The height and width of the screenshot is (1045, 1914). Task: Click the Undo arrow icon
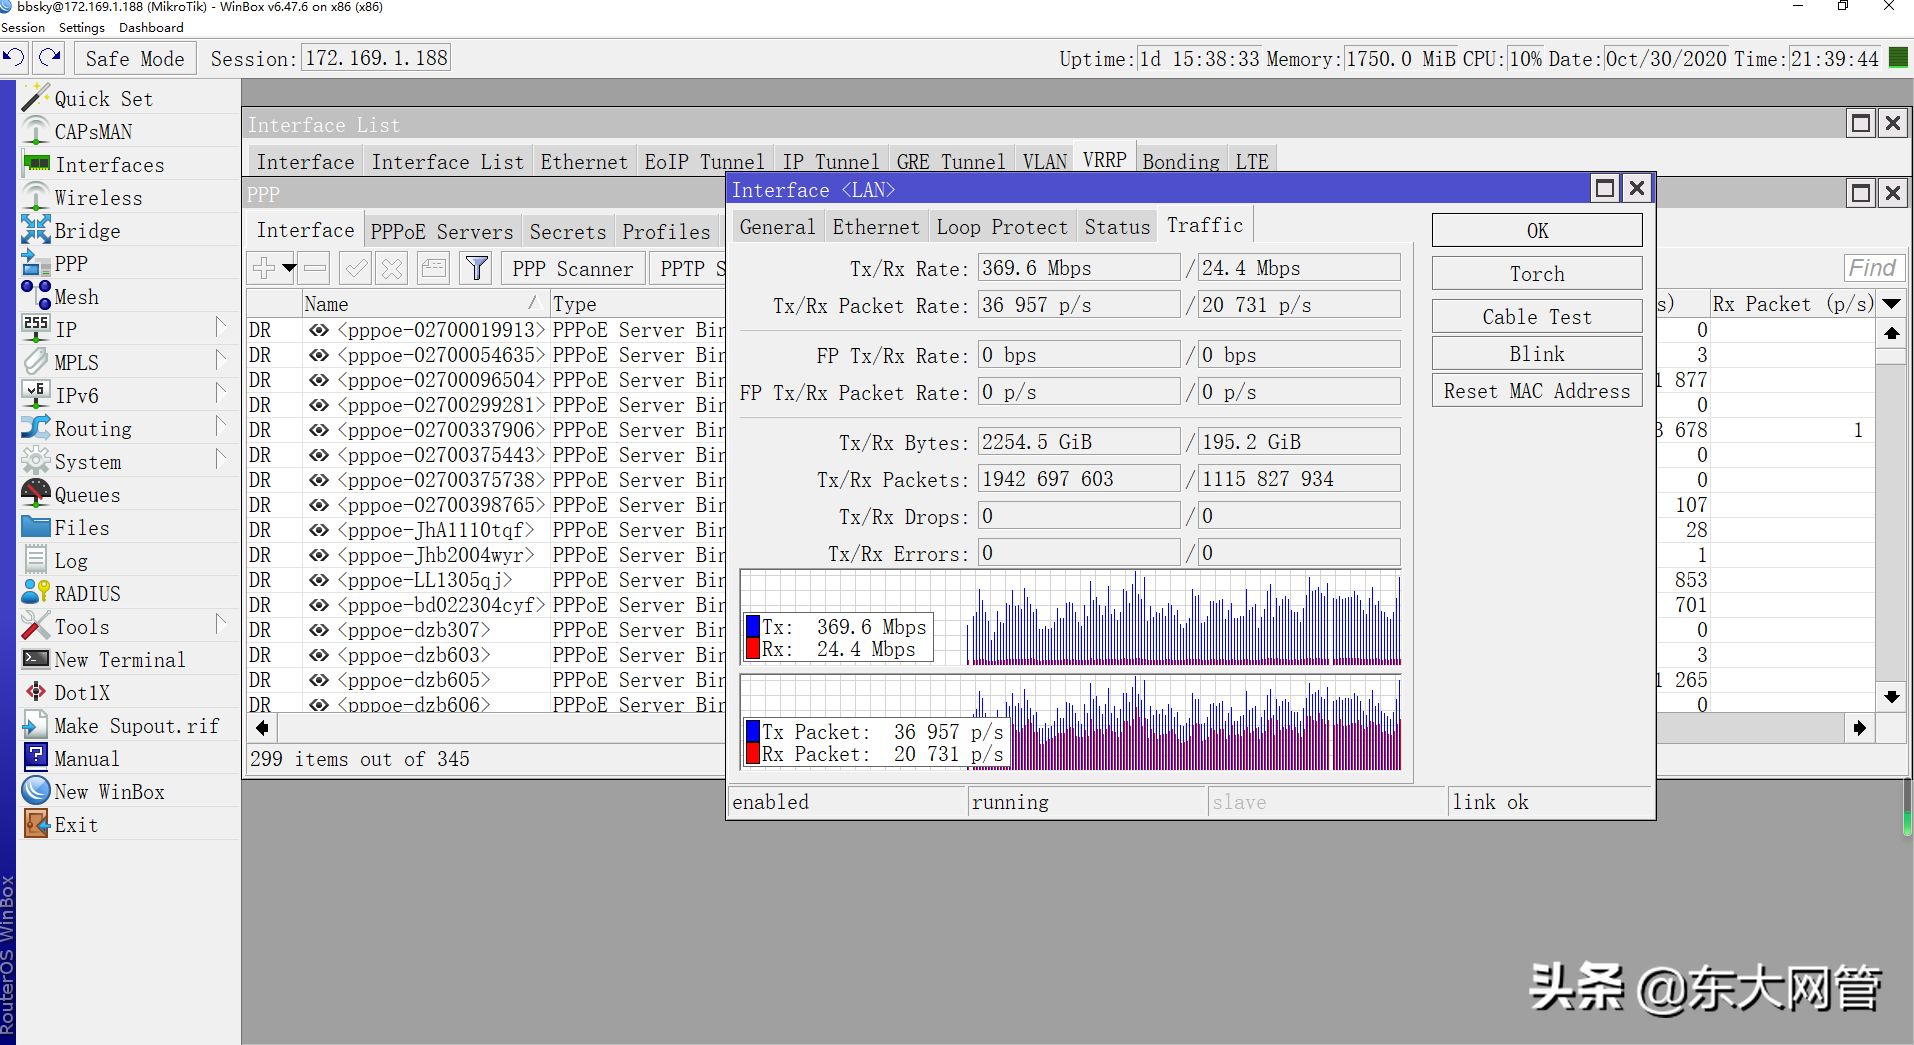pos(14,58)
